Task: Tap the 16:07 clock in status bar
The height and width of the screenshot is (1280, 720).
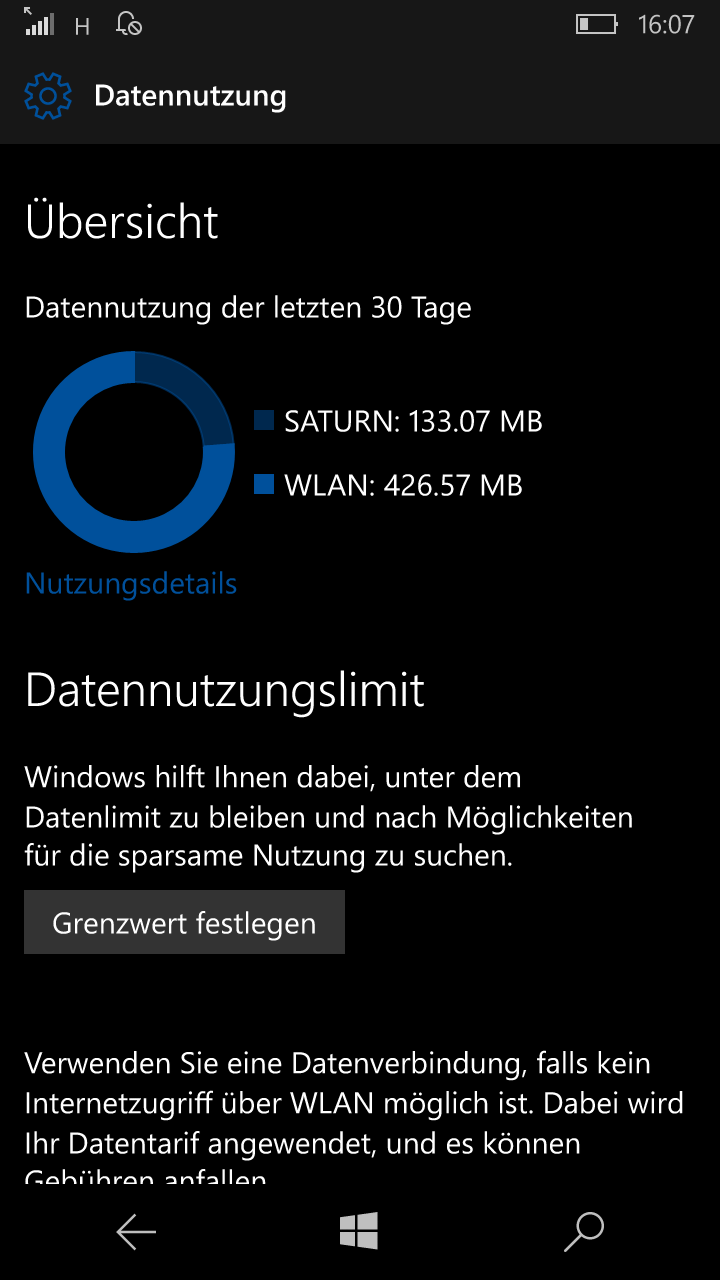Action: [x=666, y=24]
